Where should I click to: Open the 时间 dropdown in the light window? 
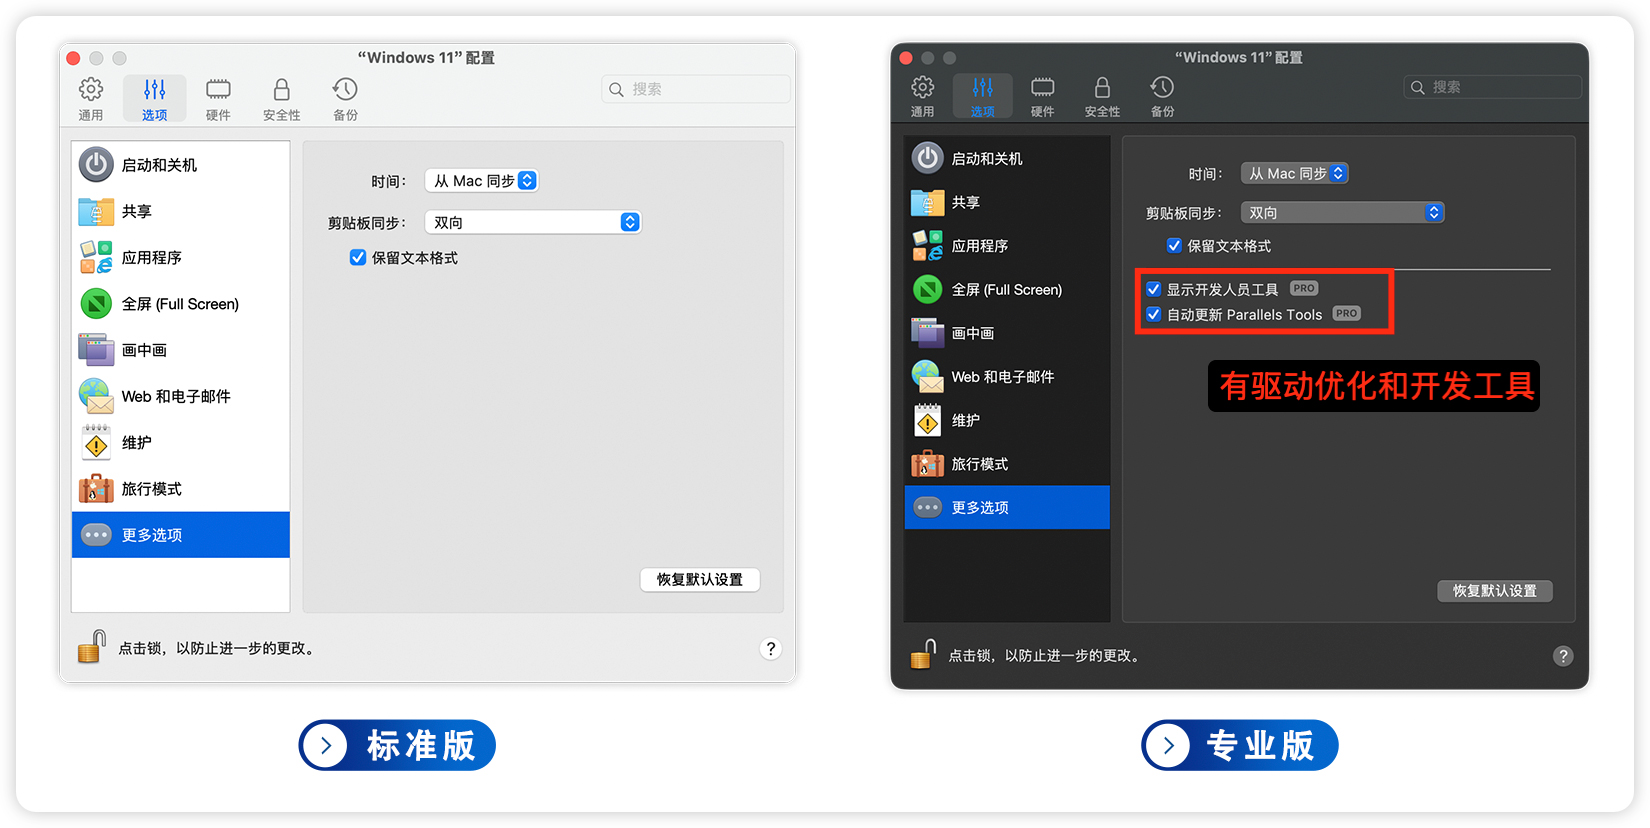pyautogui.click(x=482, y=181)
